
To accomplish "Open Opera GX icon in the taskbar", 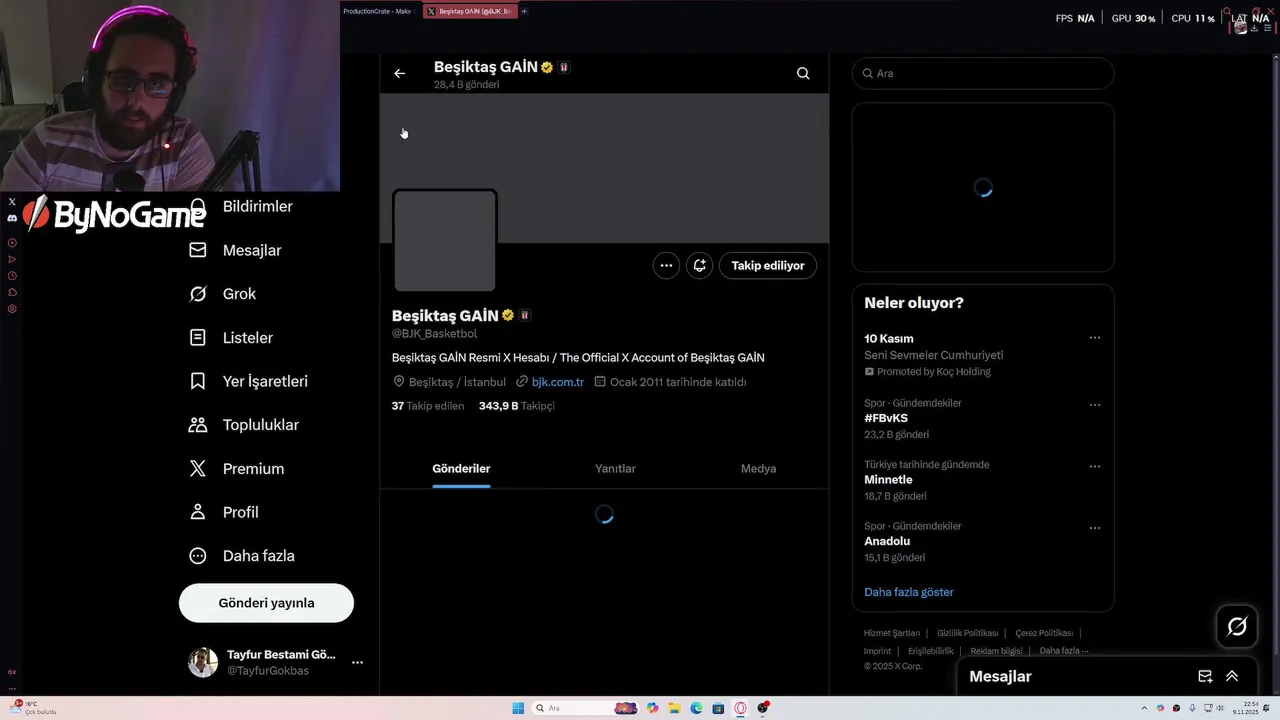I will (x=741, y=708).
